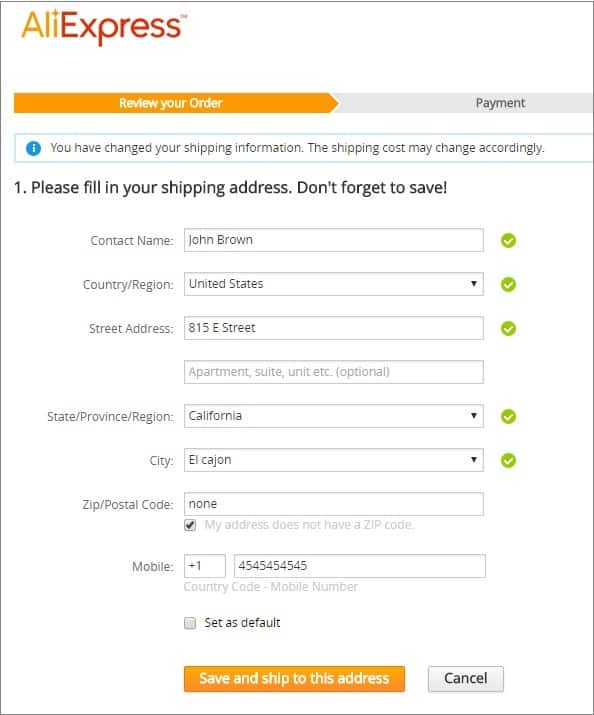Uncheck 'My address does not have a ZIP code'
The width and height of the screenshot is (594, 715).
pos(190,525)
